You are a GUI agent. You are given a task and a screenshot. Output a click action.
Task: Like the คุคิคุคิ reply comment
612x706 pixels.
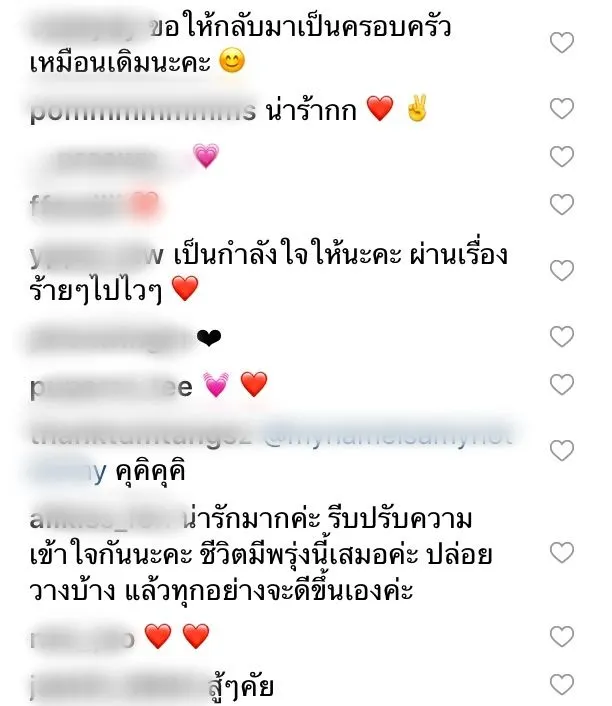(x=562, y=451)
